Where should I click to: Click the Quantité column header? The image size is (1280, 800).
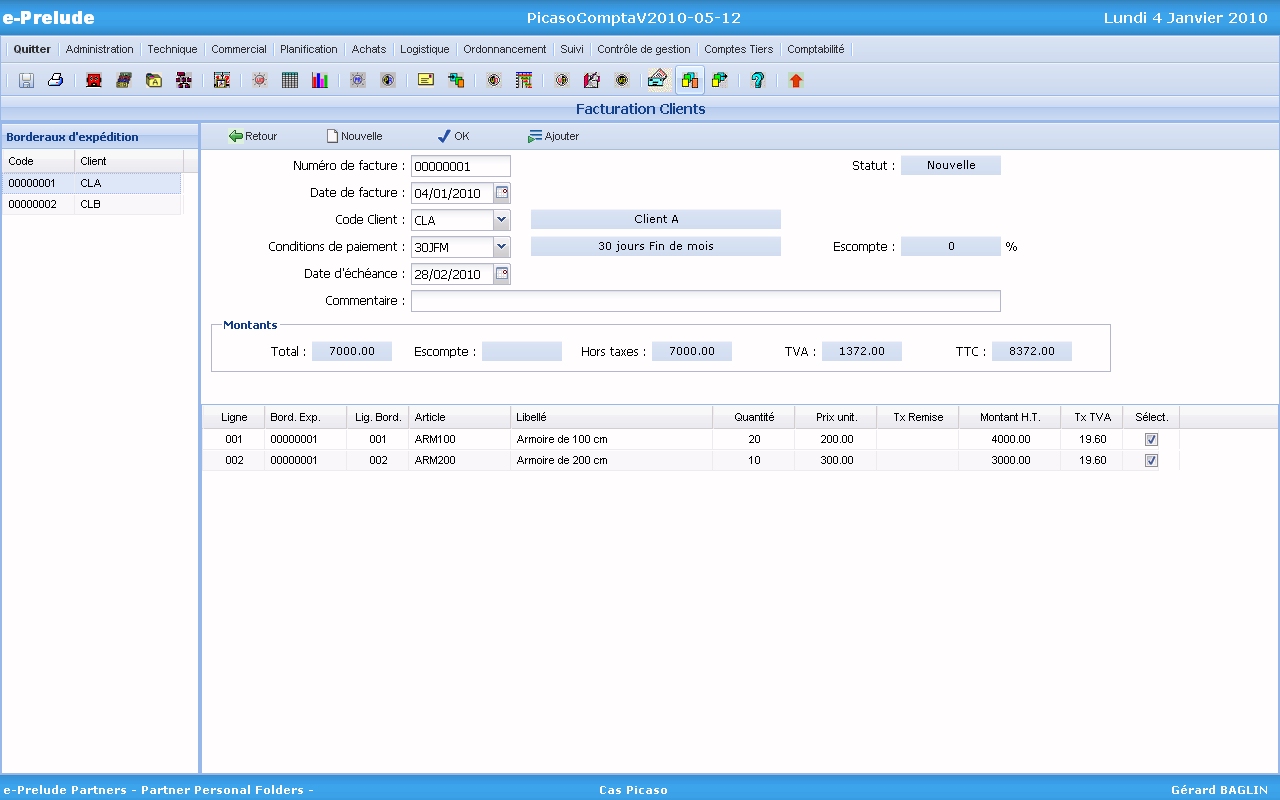pos(754,417)
